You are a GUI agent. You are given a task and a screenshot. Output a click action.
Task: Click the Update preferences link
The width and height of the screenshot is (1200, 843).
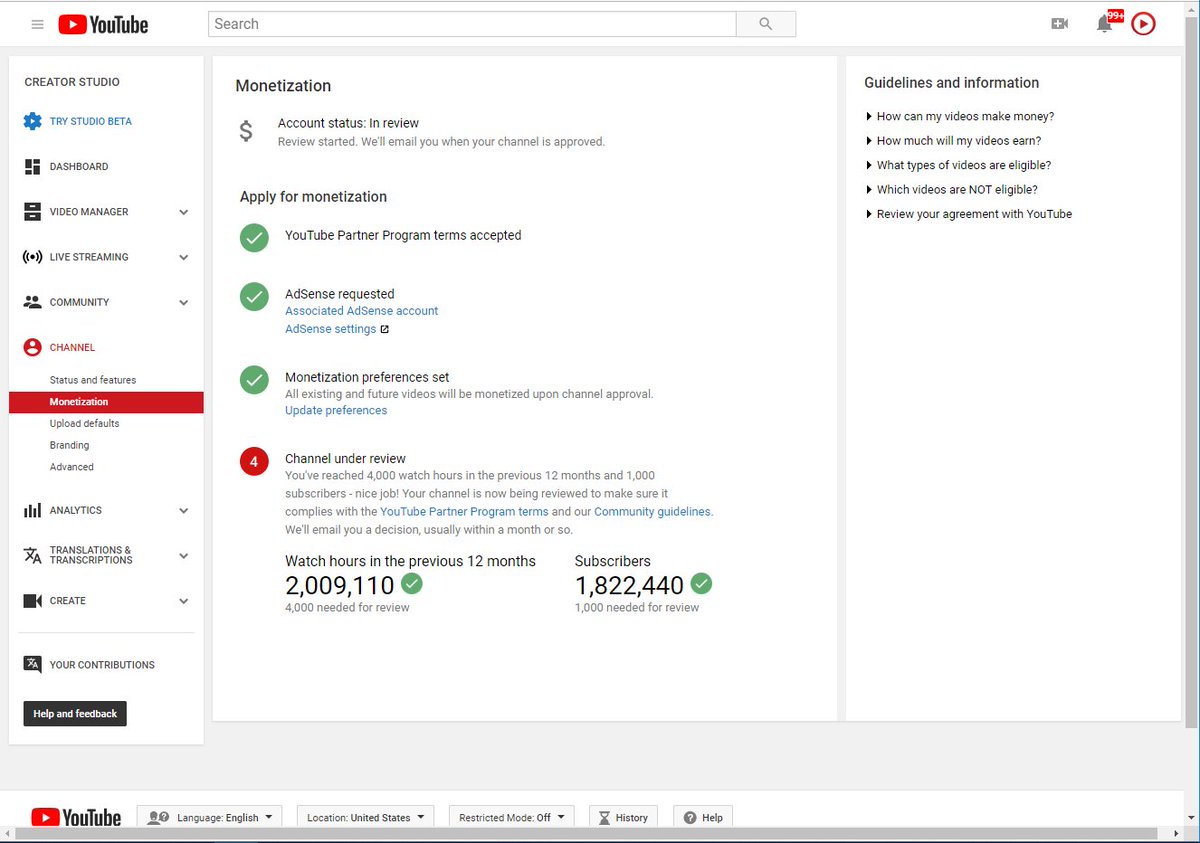point(336,410)
